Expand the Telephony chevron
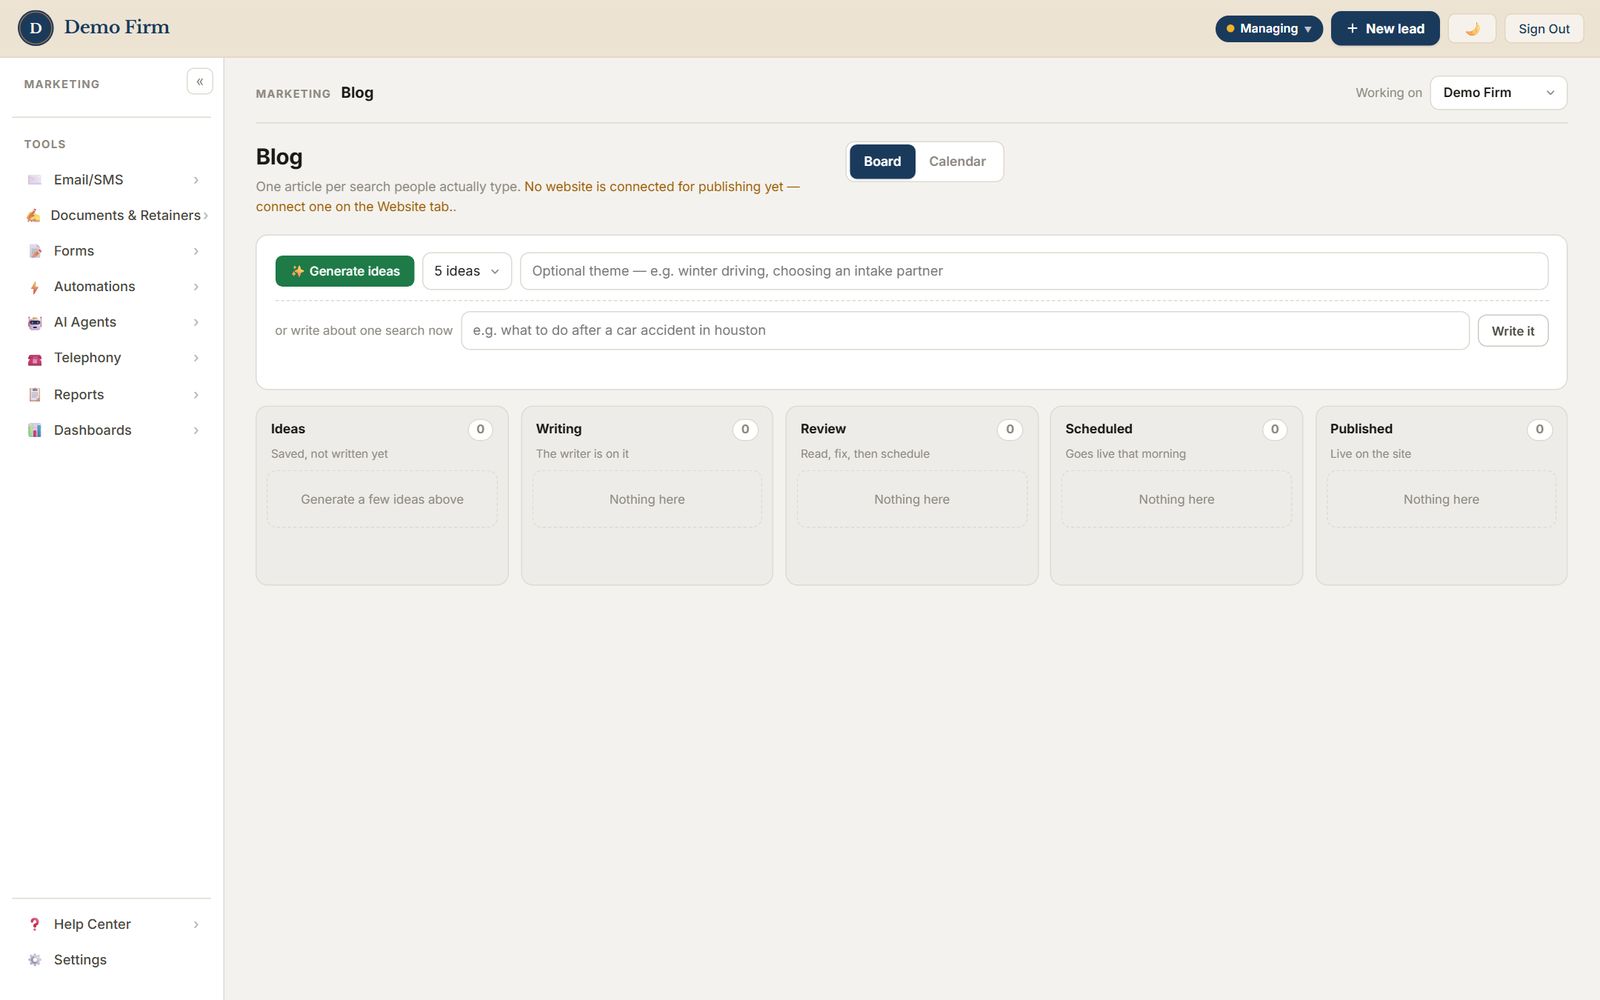This screenshot has width=1600, height=1000. (196, 358)
